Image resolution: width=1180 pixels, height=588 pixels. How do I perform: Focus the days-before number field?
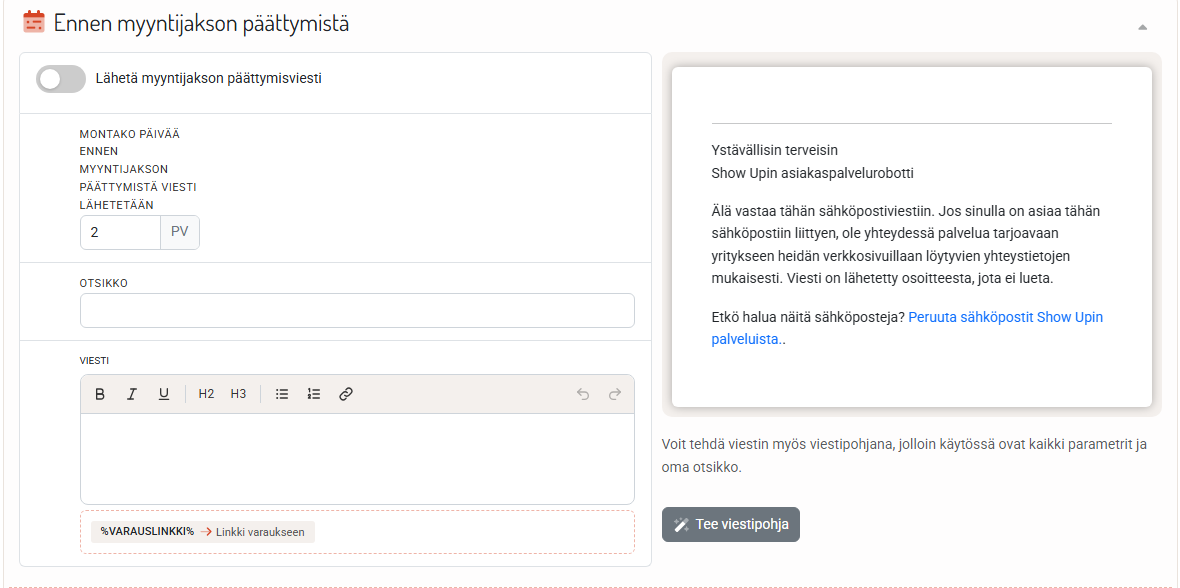(x=120, y=232)
